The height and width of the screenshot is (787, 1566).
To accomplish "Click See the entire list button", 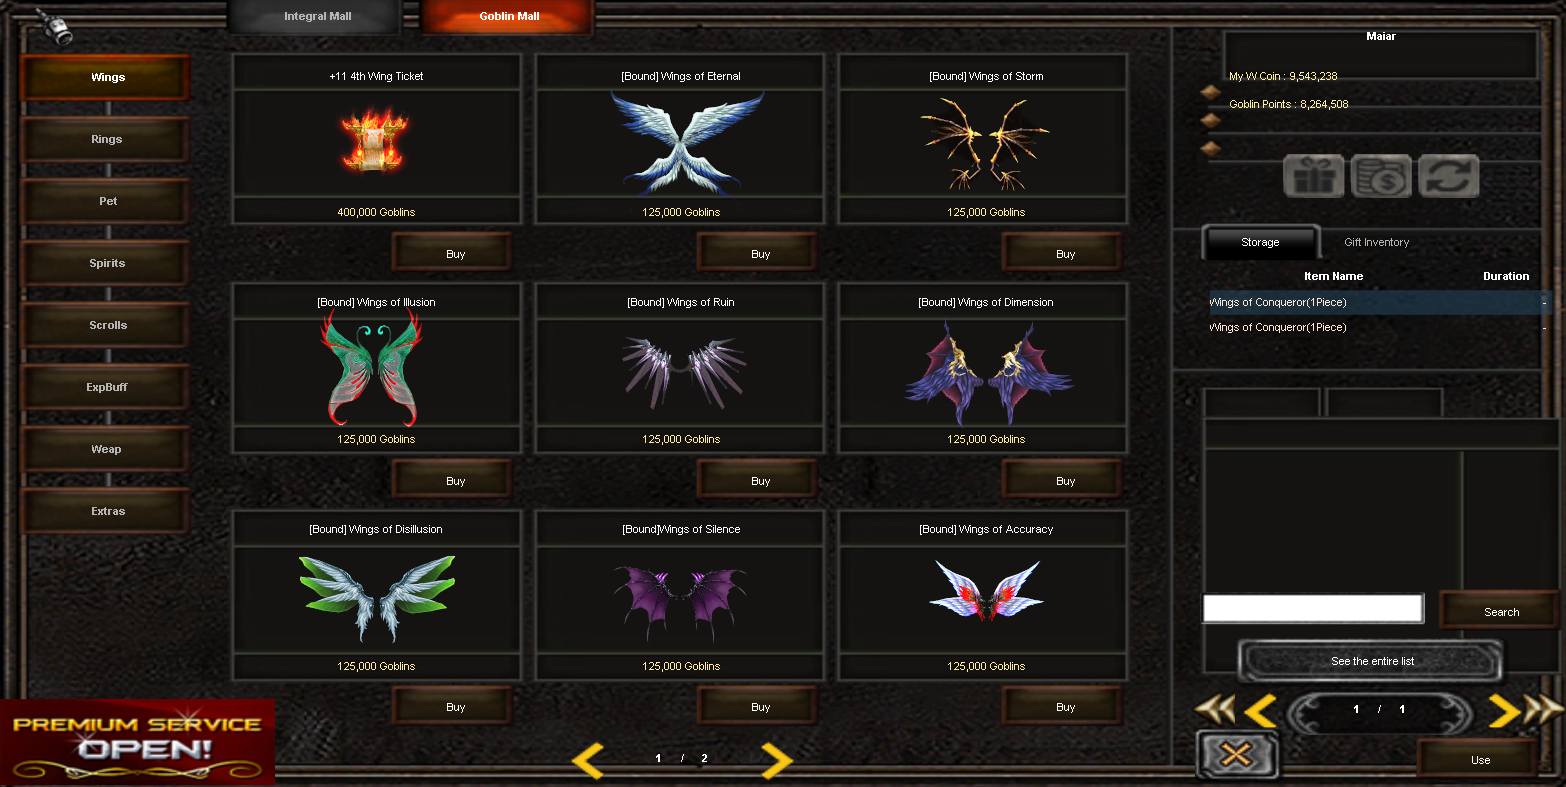I will (1371, 661).
